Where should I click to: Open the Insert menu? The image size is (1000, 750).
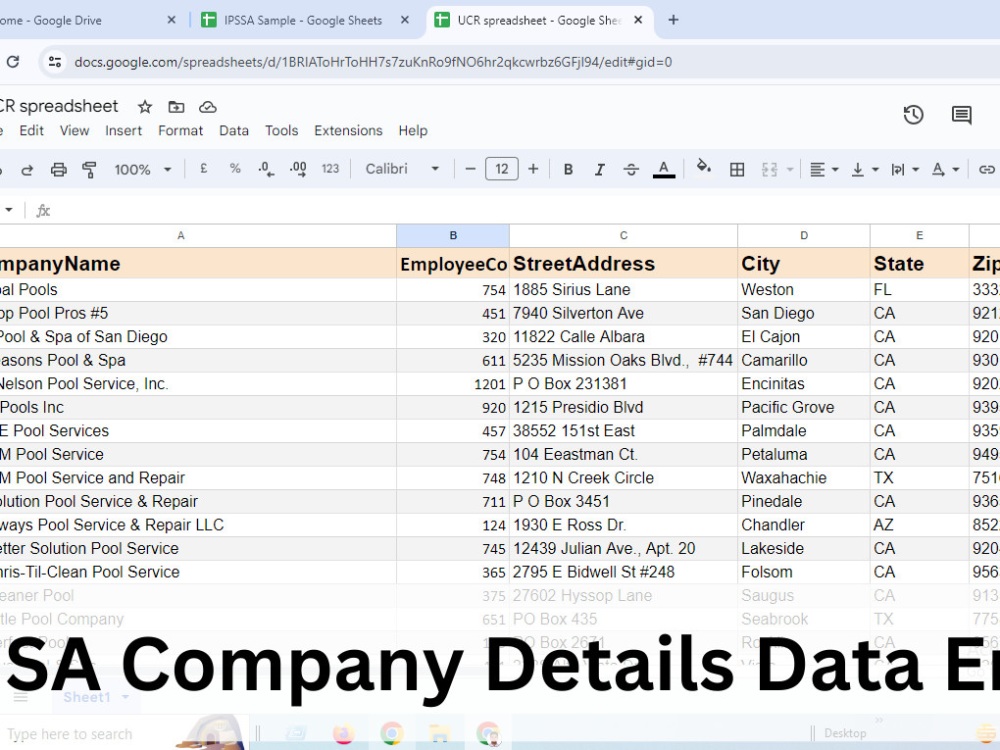(x=124, y=131)
